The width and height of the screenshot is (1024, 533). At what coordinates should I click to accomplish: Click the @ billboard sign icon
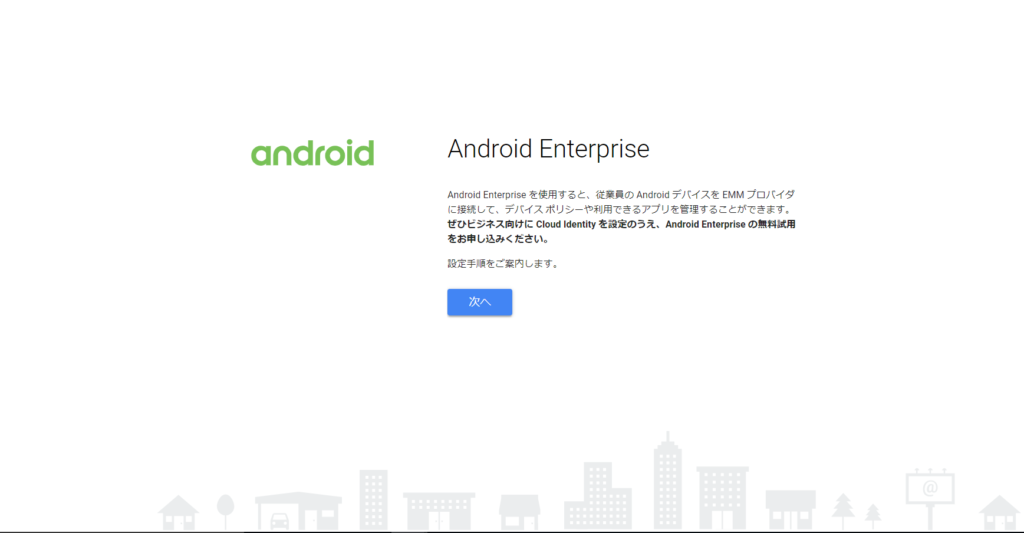coord(930,499)
